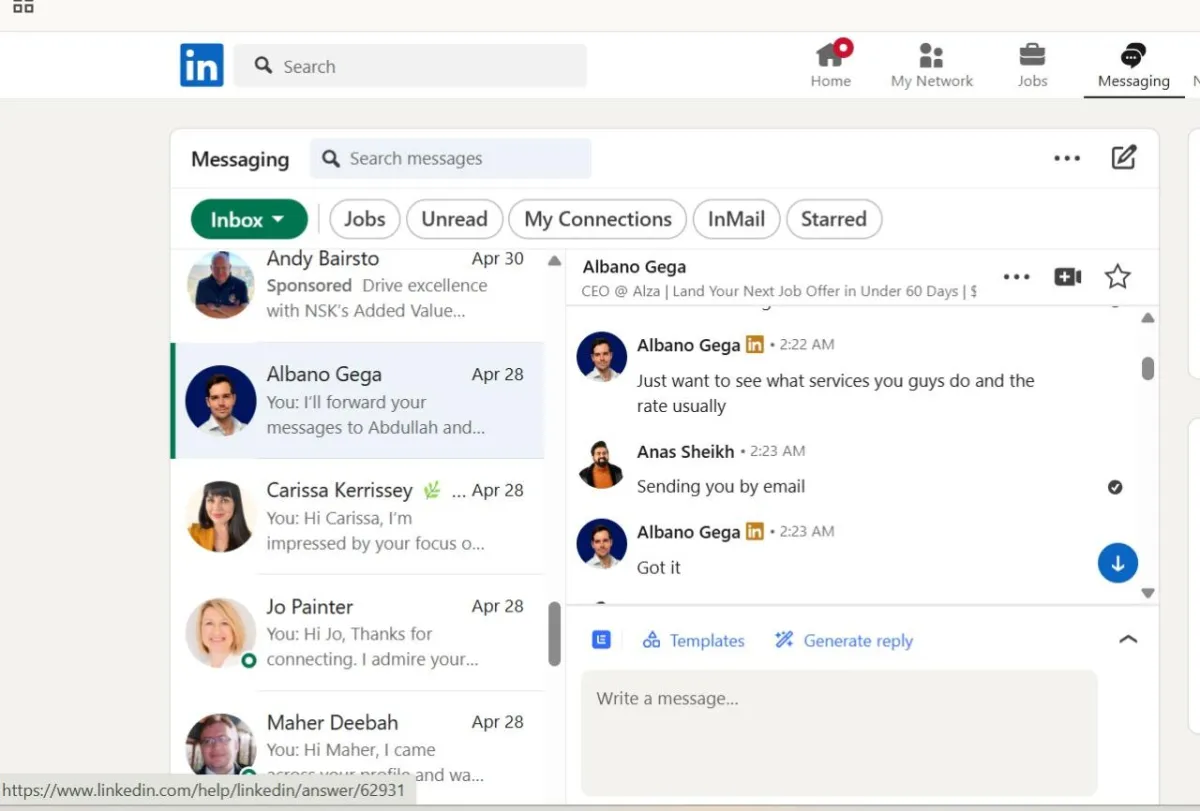Click the main LinkedIn Search box
This screenshot has width=1200, height=811.
pos(410,66)
